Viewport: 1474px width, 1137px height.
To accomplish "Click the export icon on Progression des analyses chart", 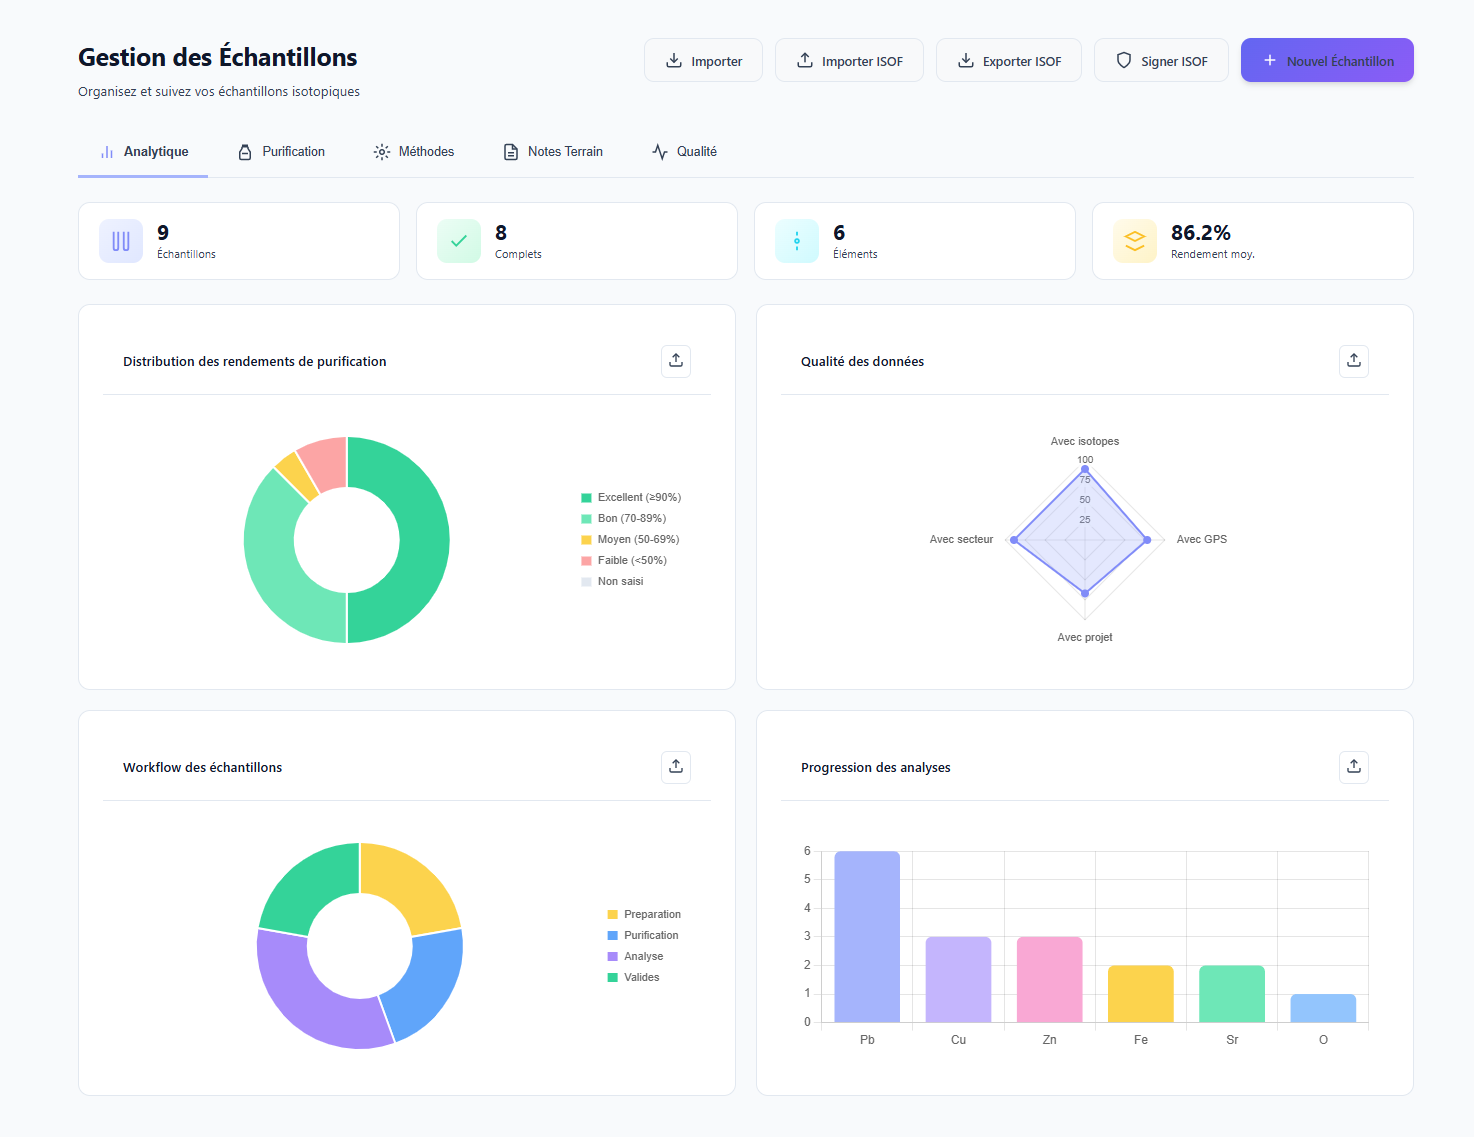I will tap(1354, 767).
